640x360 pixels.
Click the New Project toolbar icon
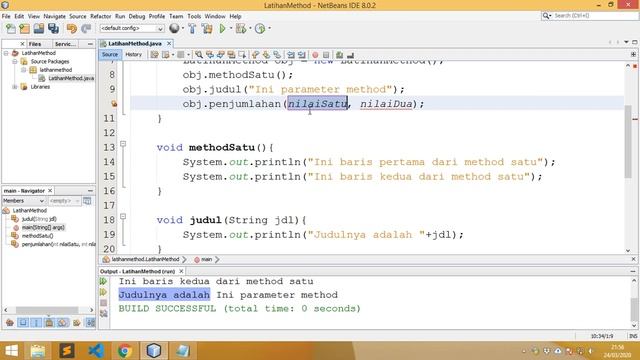(x=24, y=29)
